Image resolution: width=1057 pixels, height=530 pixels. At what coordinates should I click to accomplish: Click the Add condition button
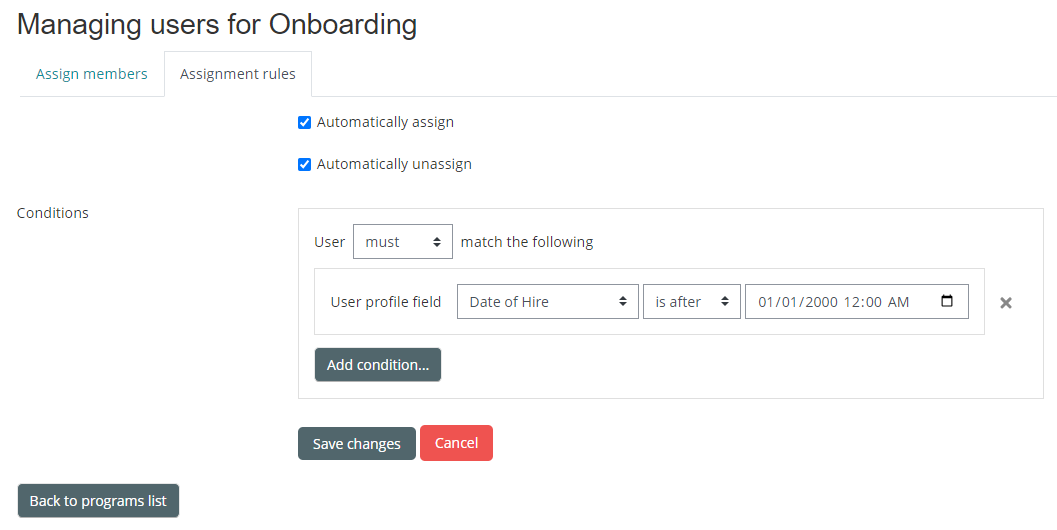(378, 365)
